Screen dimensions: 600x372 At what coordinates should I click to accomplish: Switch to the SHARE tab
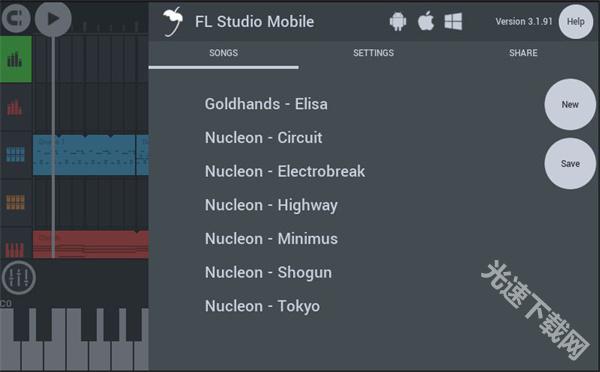pos(523,53)
